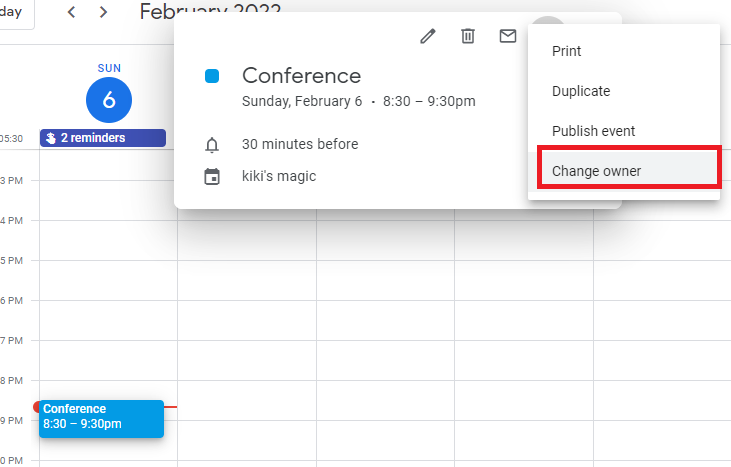Click the hand icon in reminders chip

(x=52, y=138)
